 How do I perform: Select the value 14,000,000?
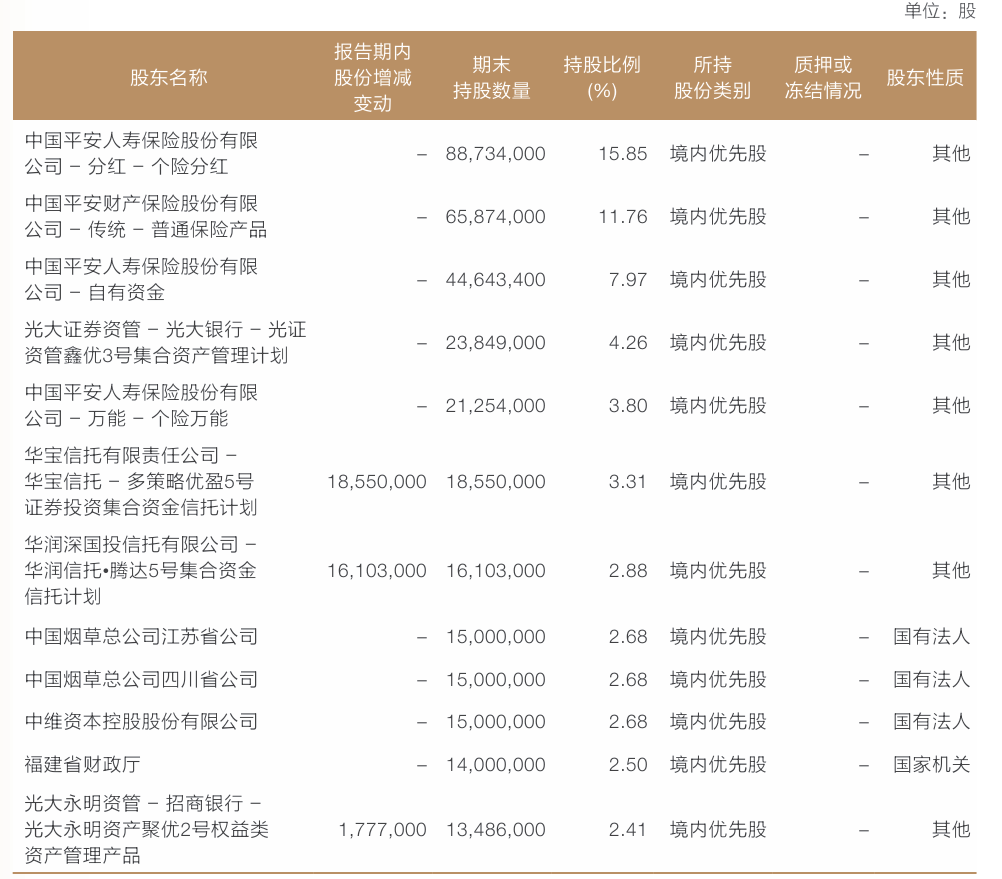click(x=495, y=765)
